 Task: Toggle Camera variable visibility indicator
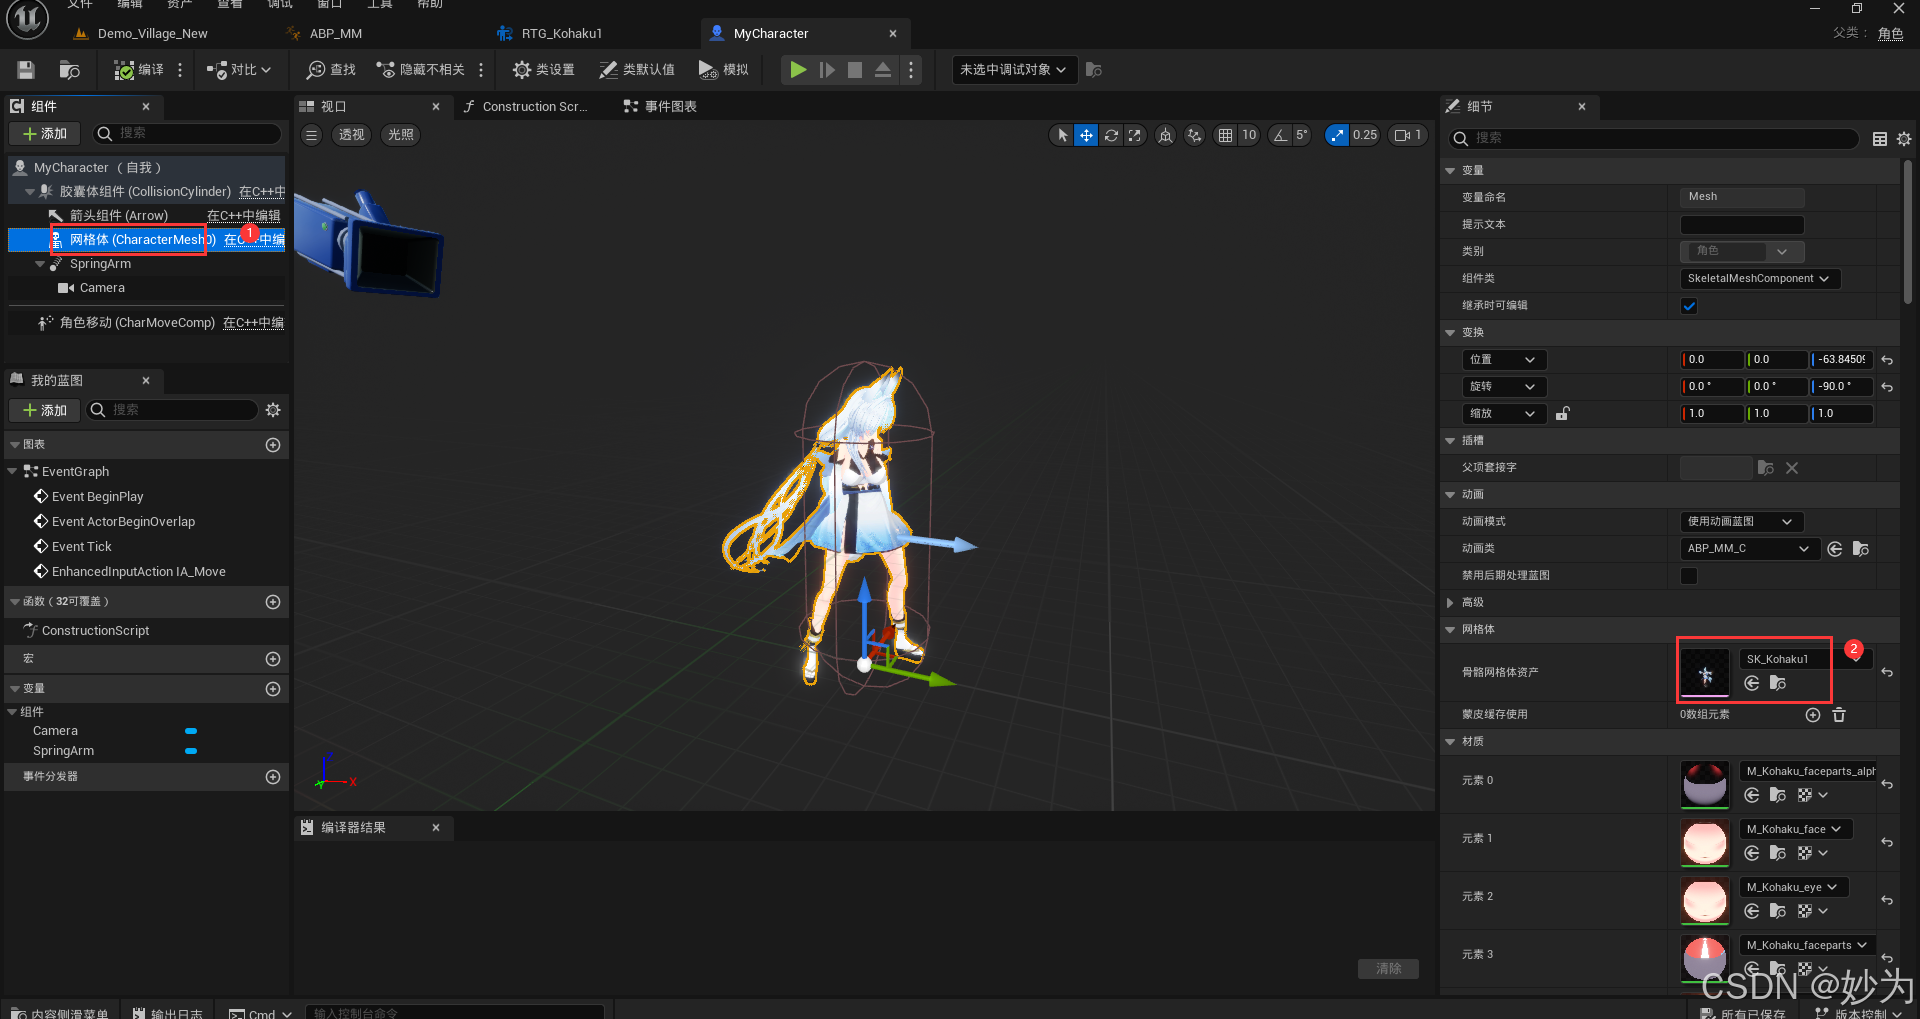191,731
